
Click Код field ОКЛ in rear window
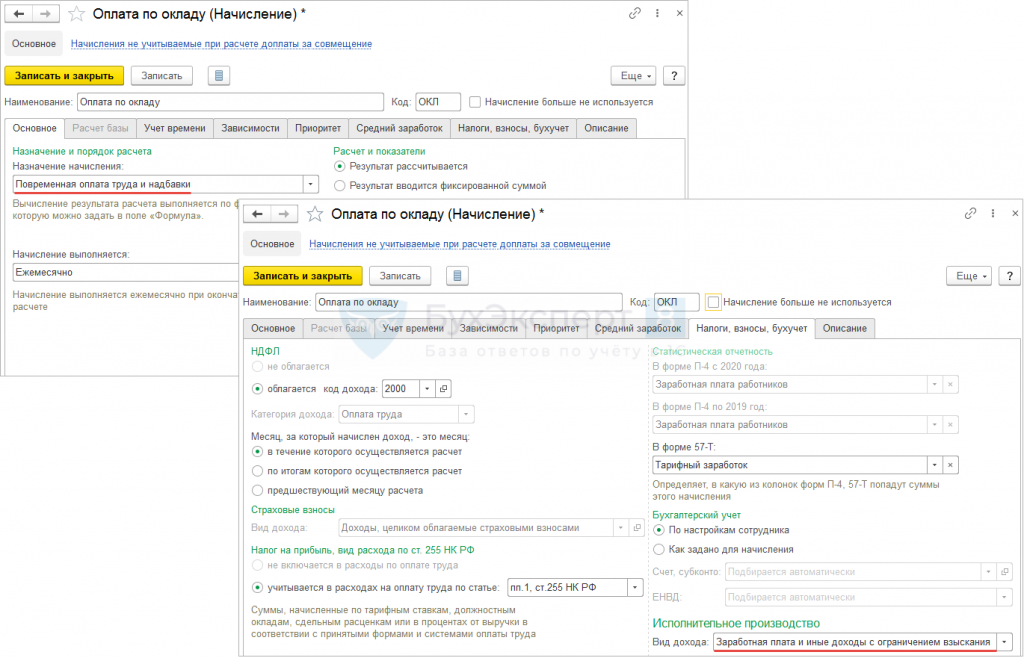[x=438, y=102]
